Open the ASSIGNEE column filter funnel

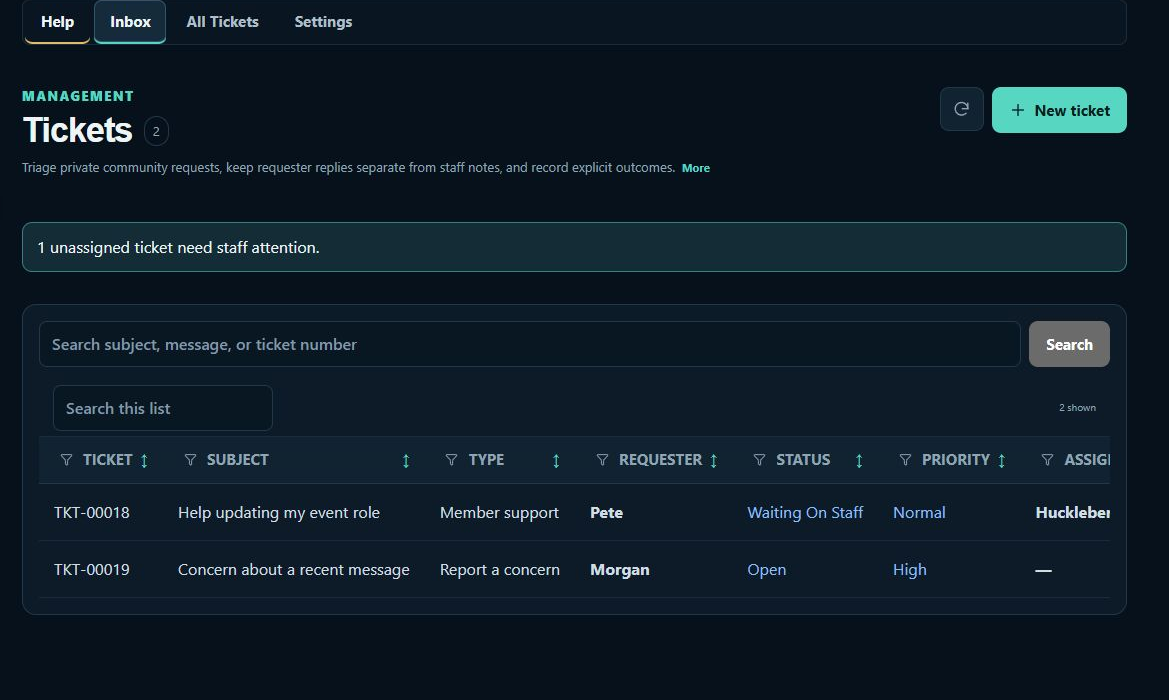click(1047, 460)
